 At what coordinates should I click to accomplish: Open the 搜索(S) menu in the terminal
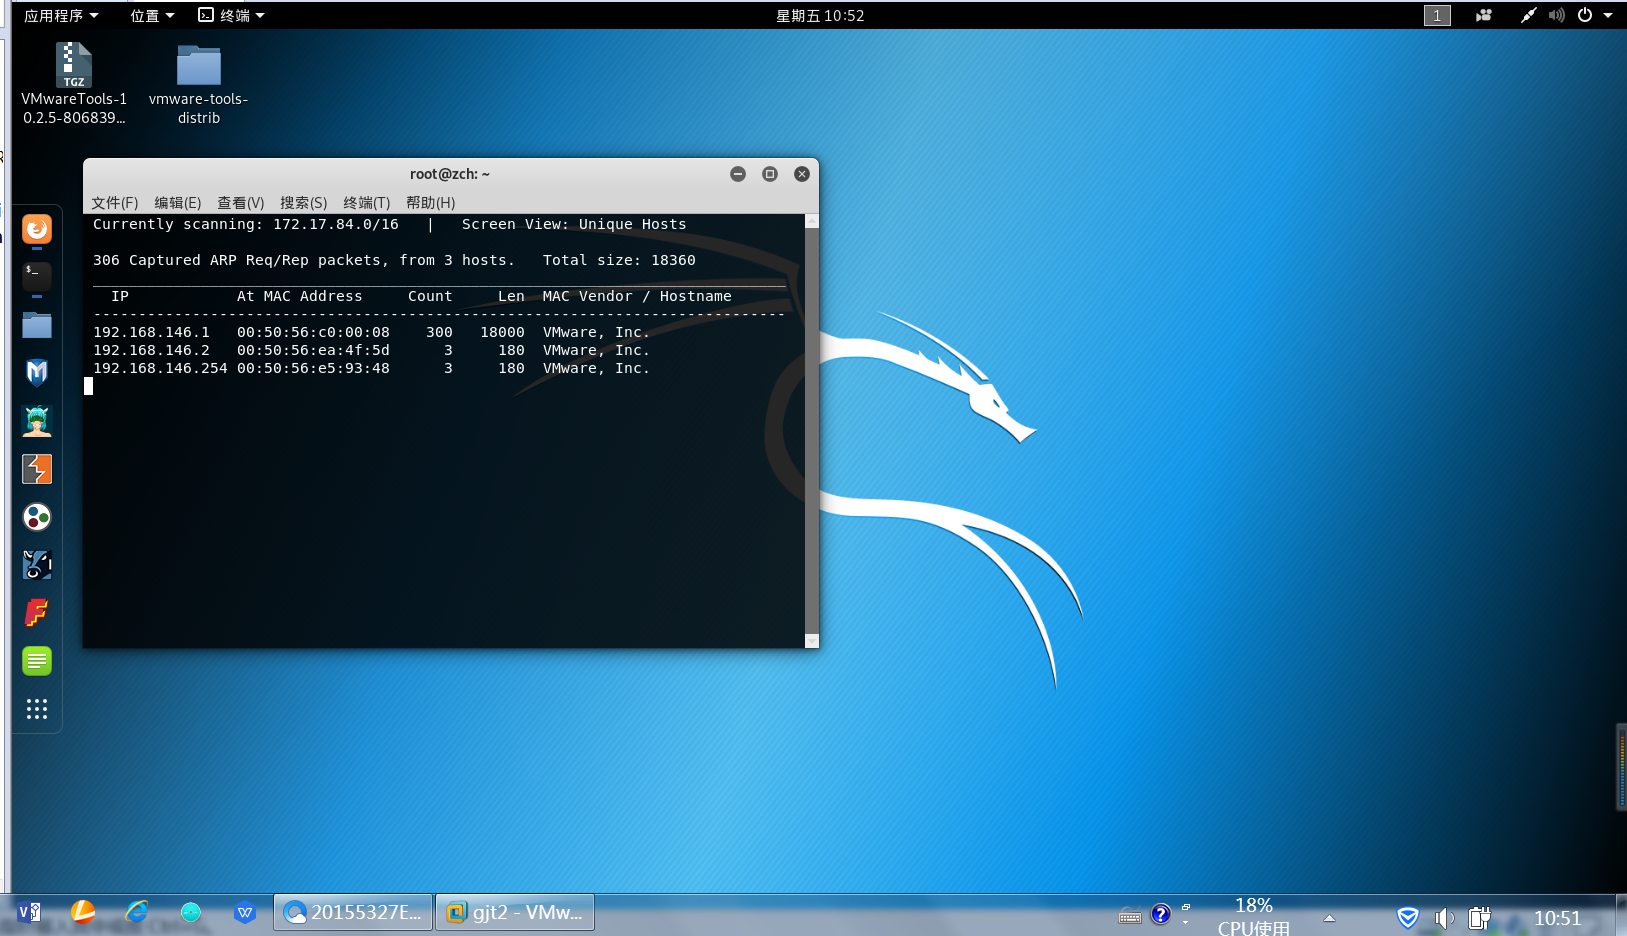304,202
